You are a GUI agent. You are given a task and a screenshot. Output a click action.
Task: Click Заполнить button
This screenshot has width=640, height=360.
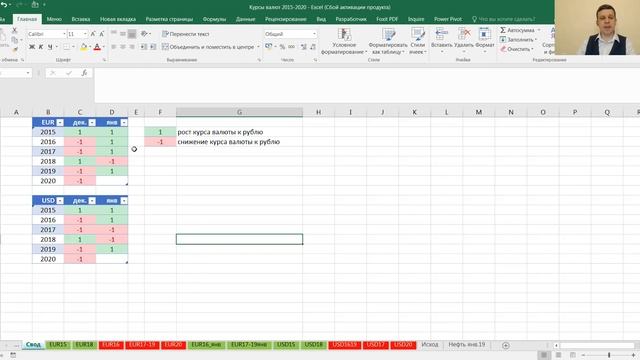pyautogui.click(x=518, y=40)
